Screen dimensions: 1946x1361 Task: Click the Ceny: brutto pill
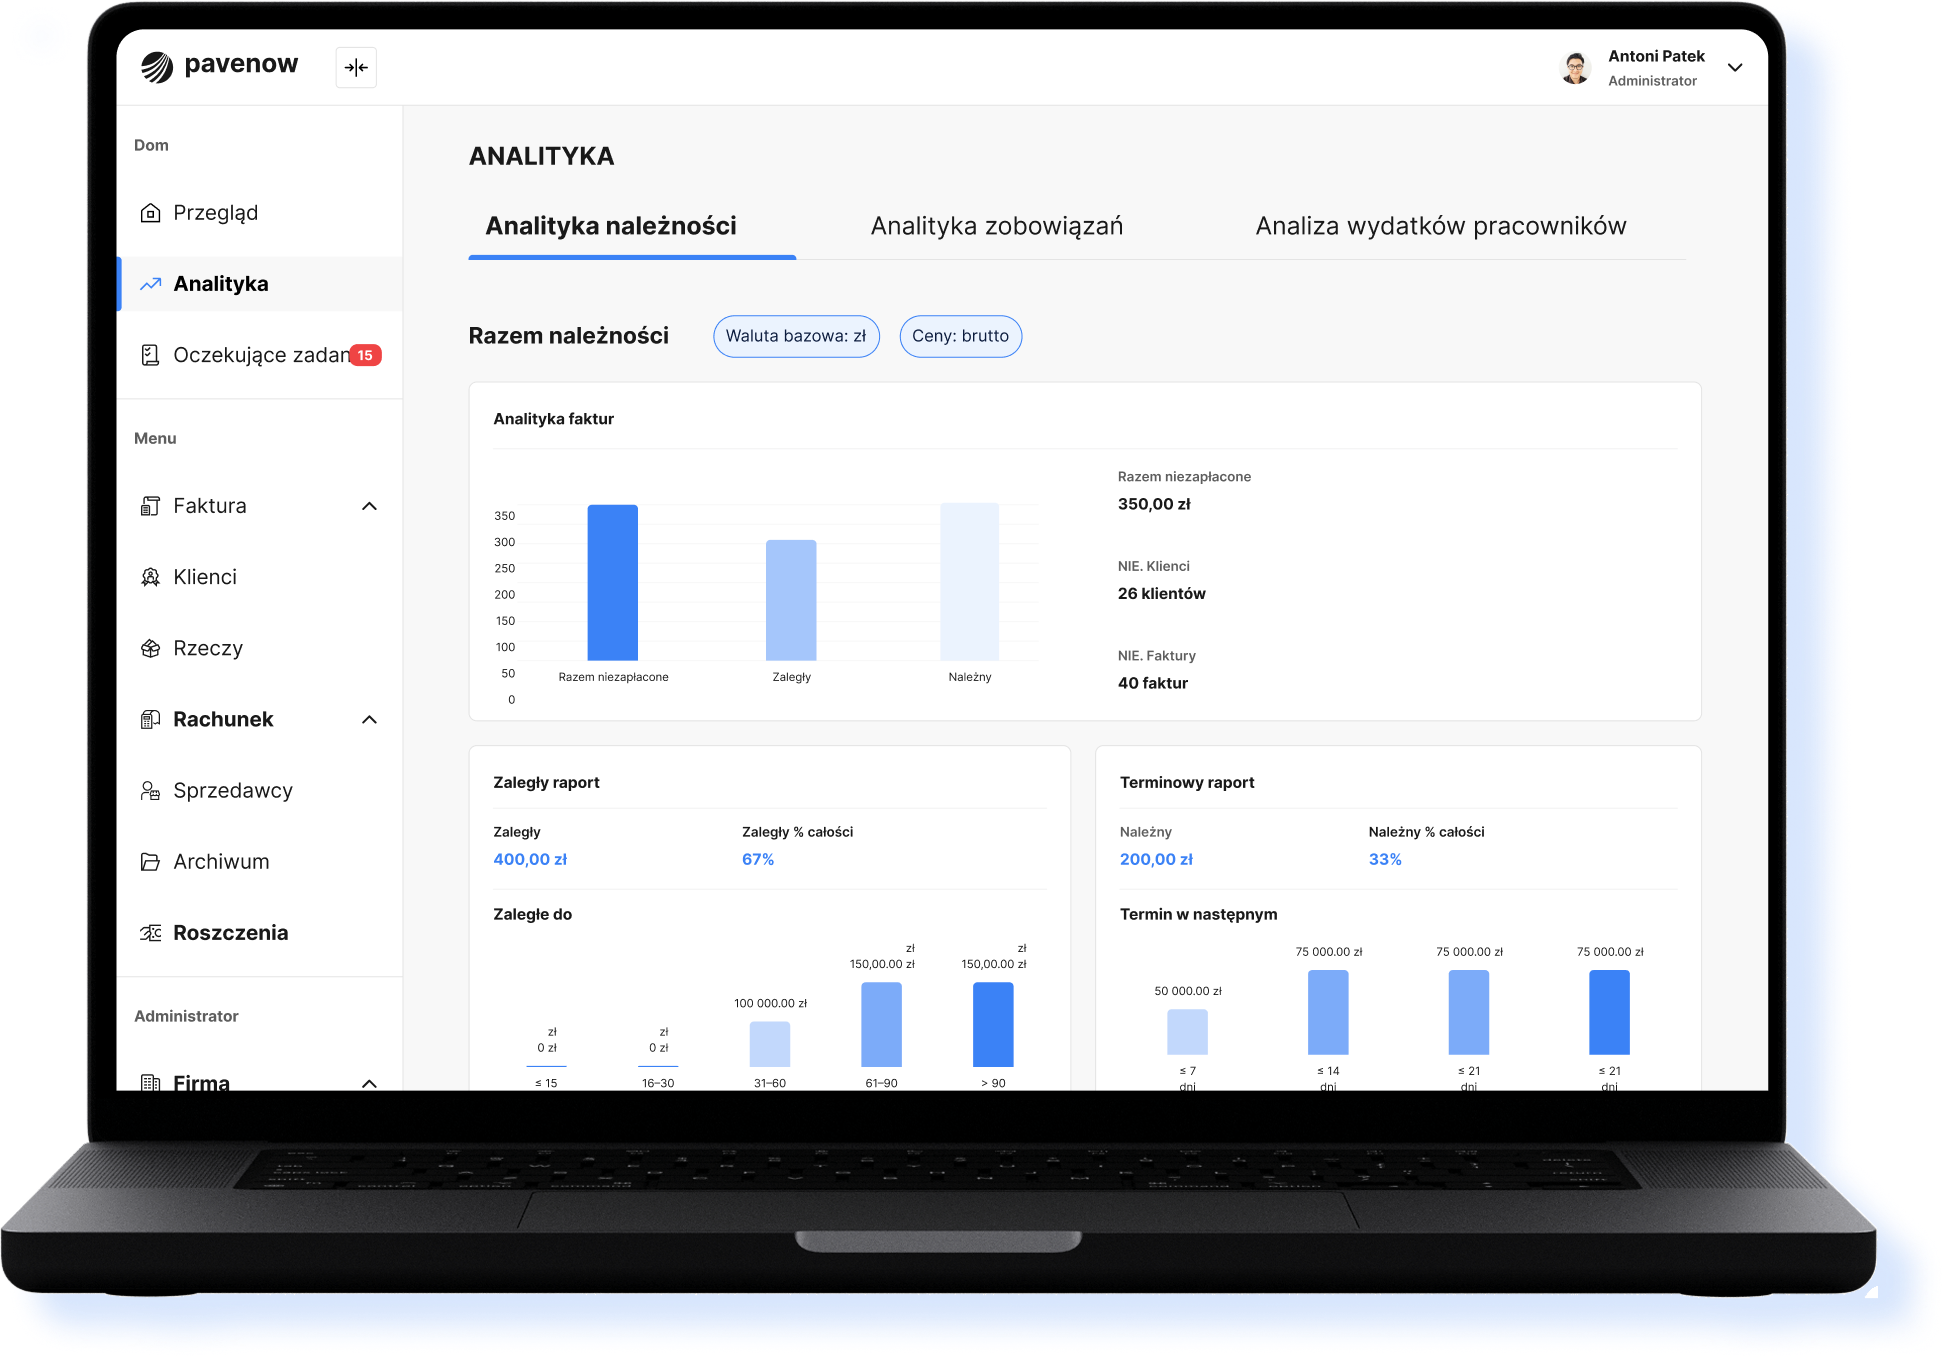[x=960, y=336]
